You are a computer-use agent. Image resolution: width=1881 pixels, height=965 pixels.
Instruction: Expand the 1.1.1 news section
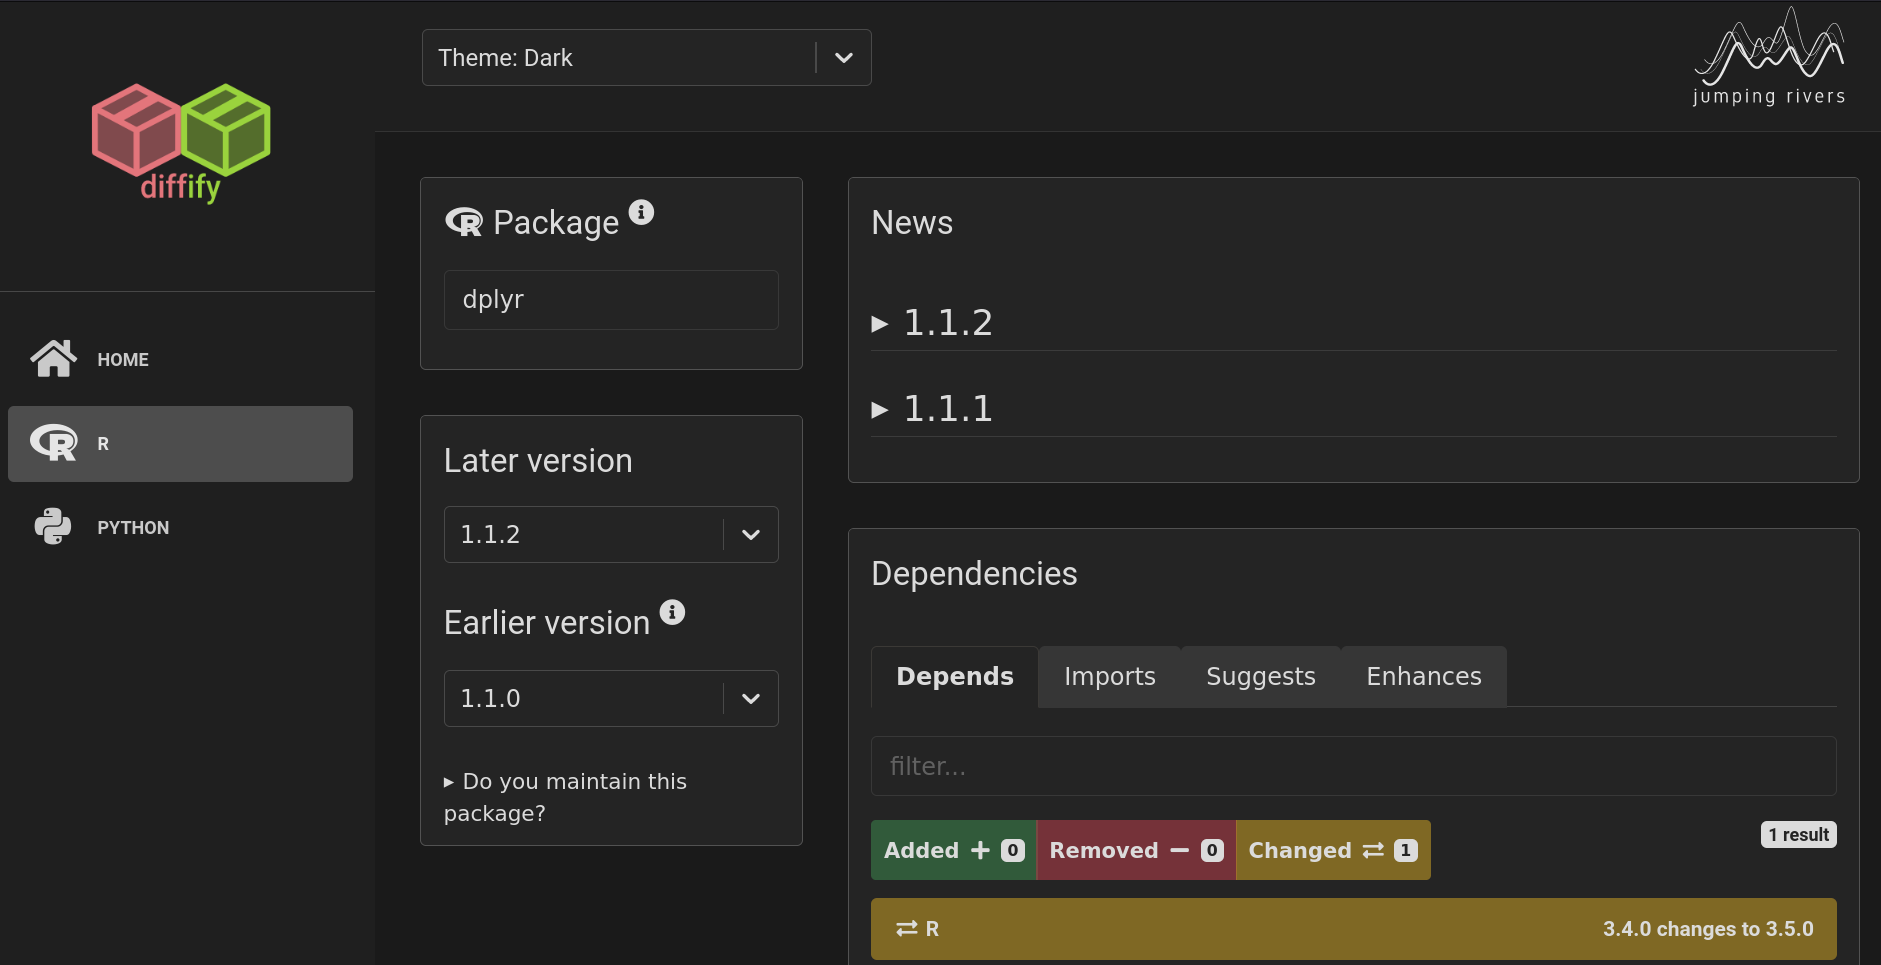point(932,408)
